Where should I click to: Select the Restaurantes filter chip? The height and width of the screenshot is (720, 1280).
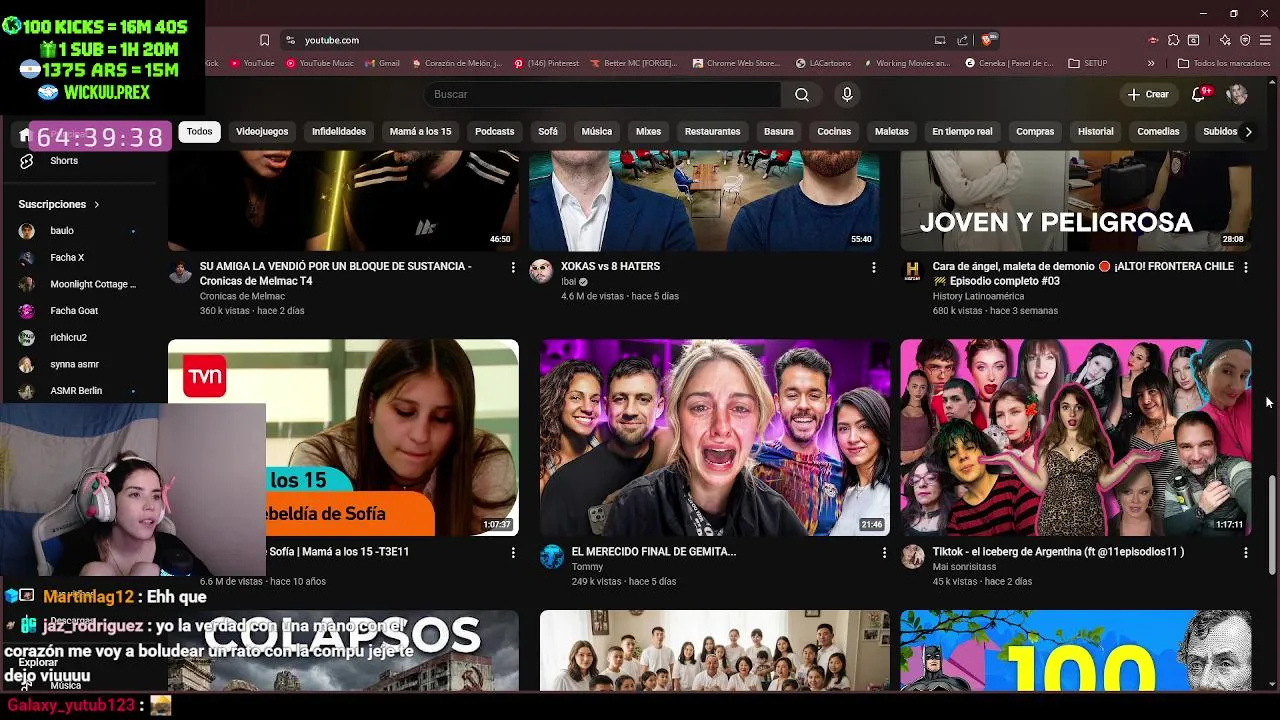click(712, 131)
